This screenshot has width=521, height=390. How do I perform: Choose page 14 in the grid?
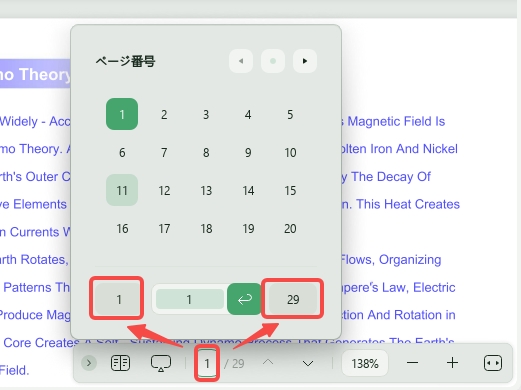248,191
